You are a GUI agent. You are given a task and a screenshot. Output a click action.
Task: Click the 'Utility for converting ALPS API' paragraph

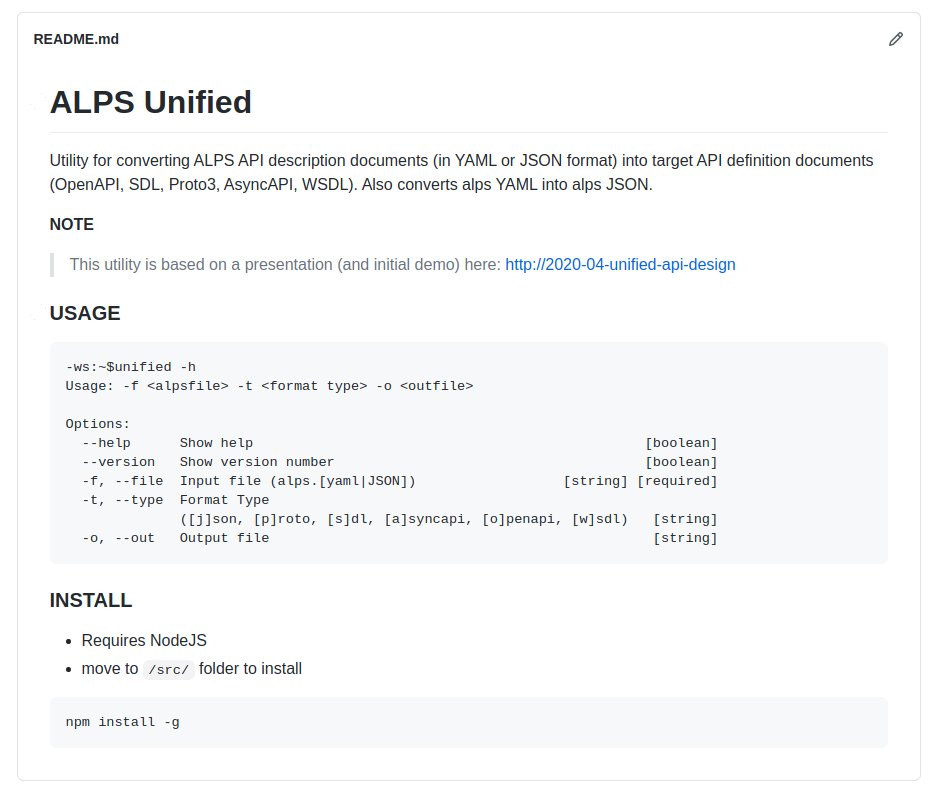tap(461, 172)
